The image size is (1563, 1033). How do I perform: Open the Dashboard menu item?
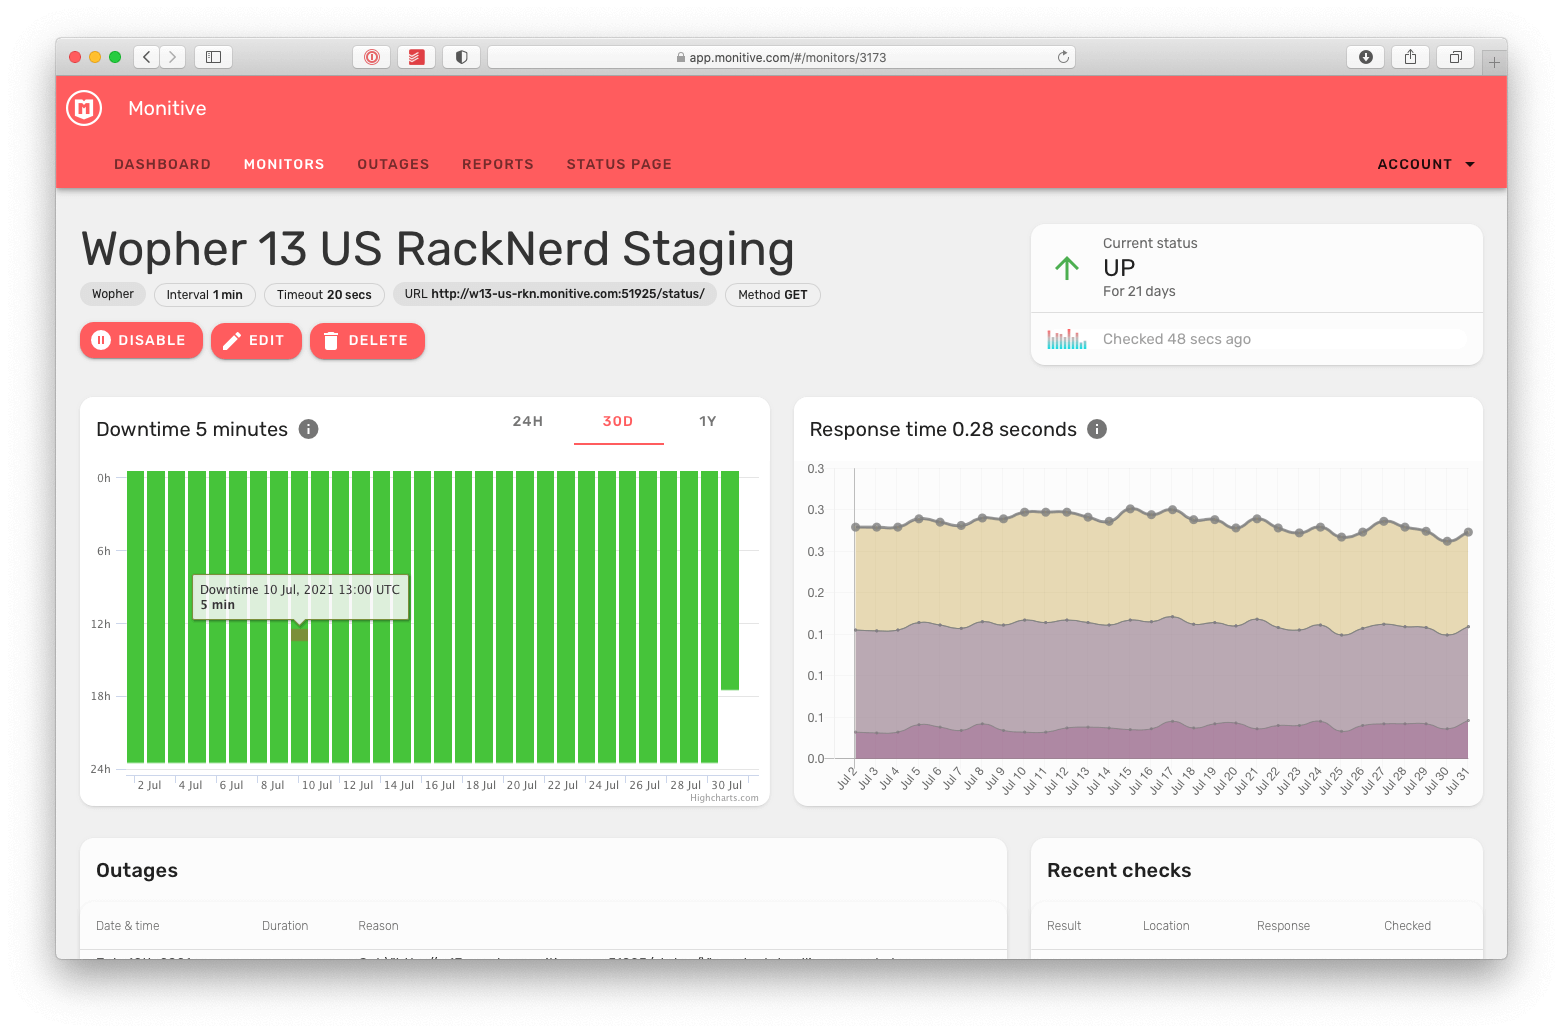pos(162,164)
